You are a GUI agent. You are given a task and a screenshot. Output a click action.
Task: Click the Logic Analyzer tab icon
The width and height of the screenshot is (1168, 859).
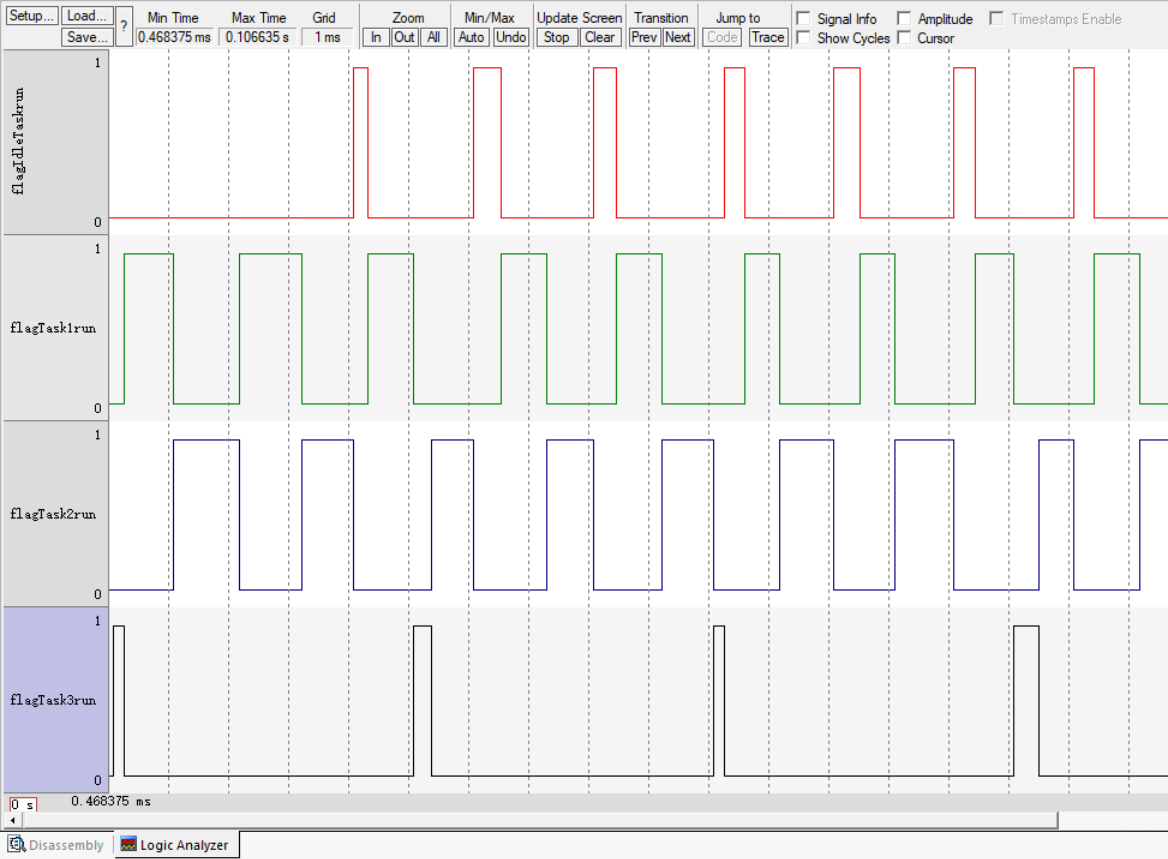tap(129, 845)
